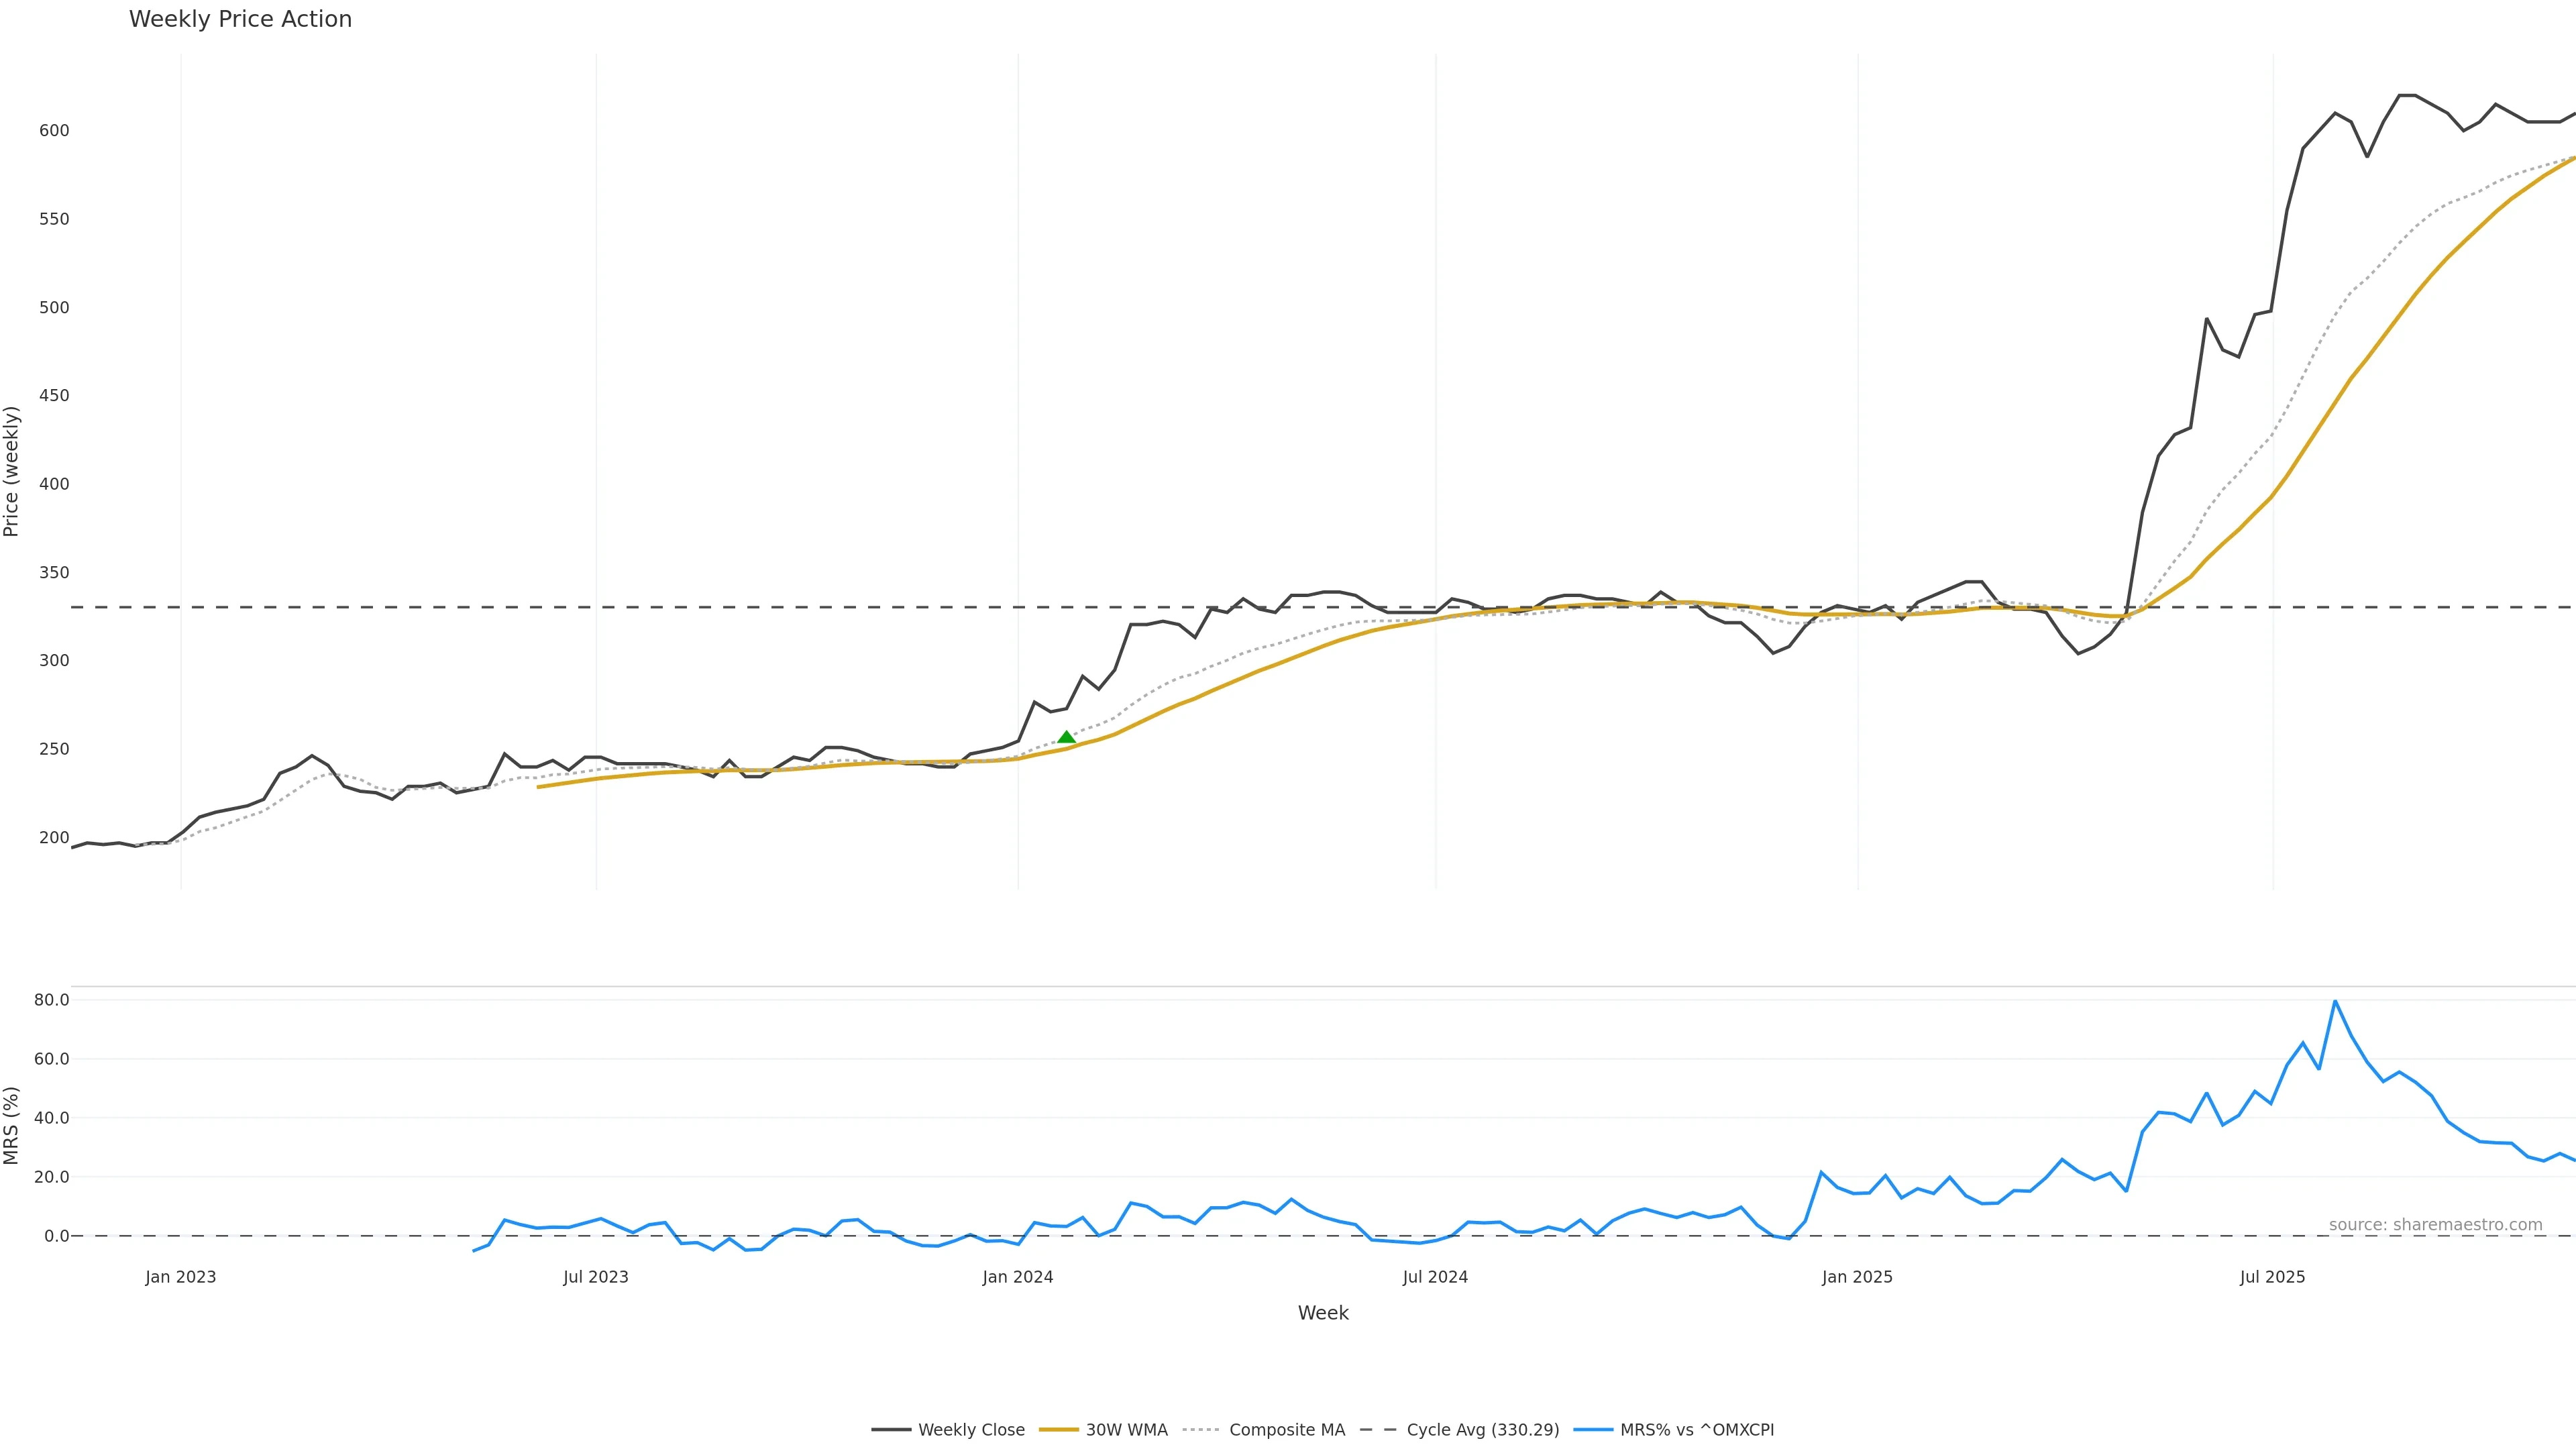
Task: Click the 80.0 MRS axis tick label
Action: pos(51,1000)
